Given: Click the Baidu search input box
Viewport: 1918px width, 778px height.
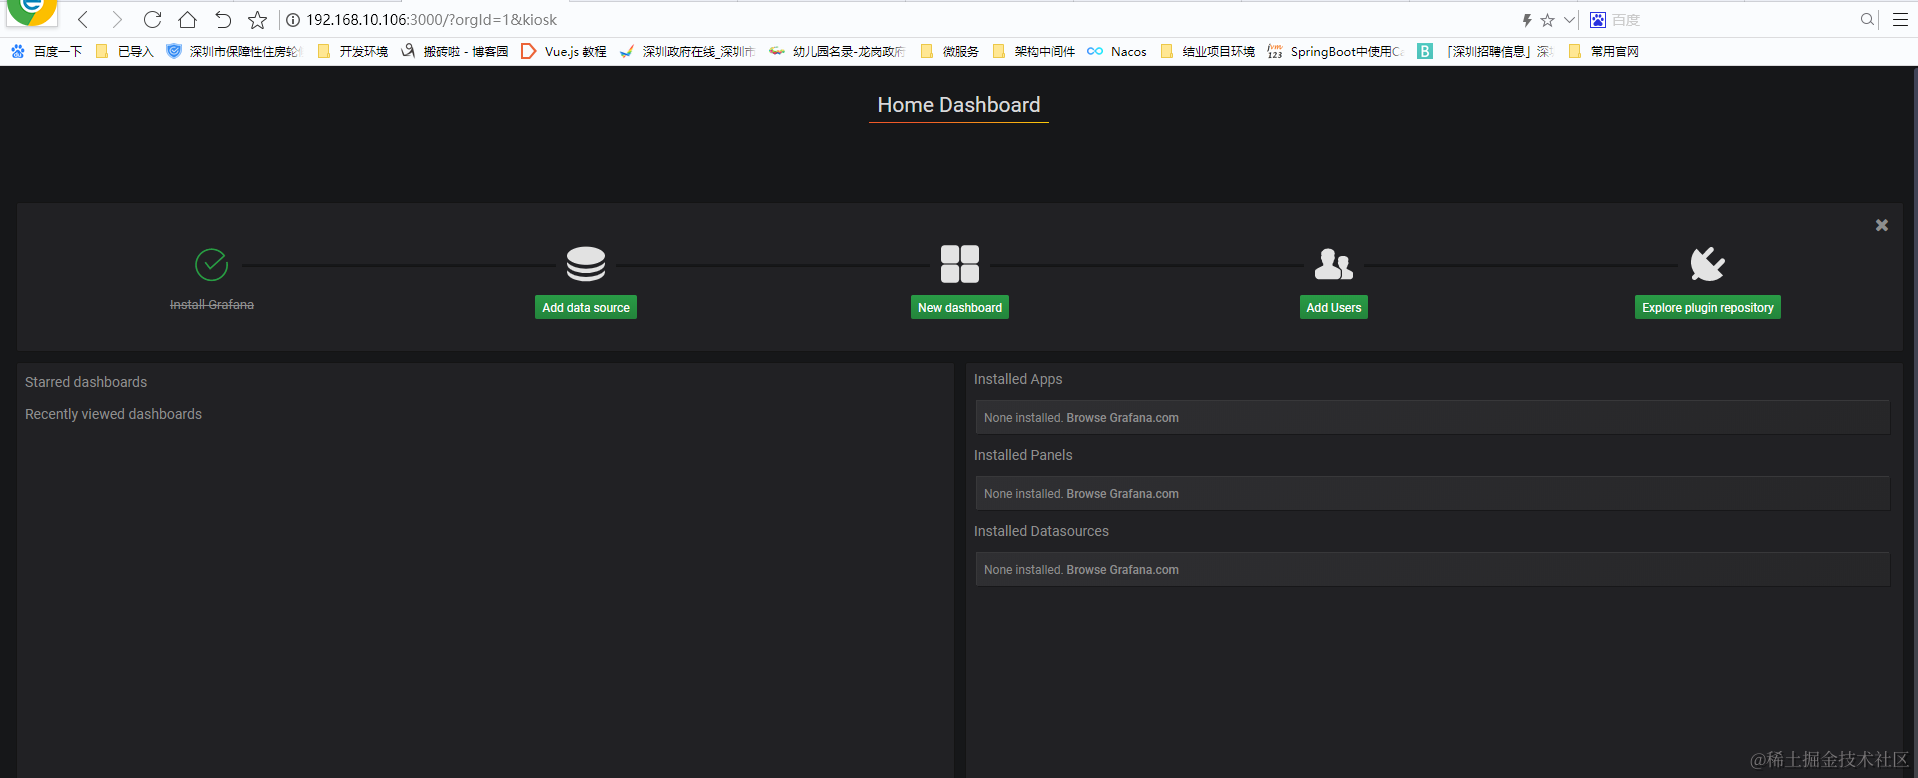Looking at the screenshot, I should pos(1732,20).
